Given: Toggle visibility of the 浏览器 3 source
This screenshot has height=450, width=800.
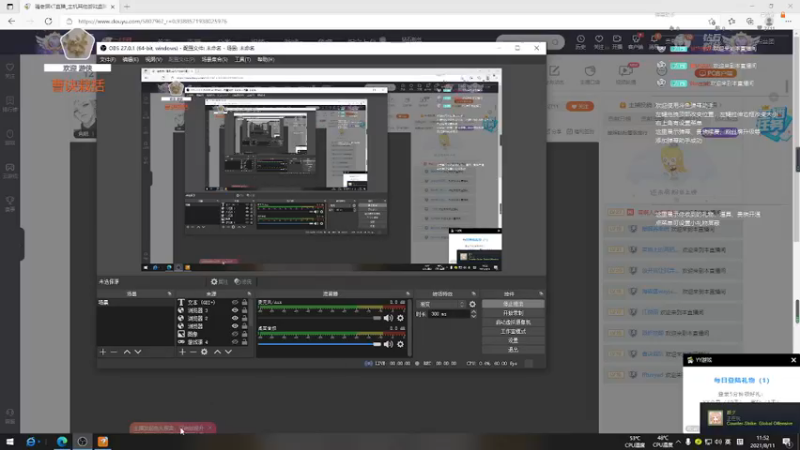Looking at the screenshot, I should [235, 310].
